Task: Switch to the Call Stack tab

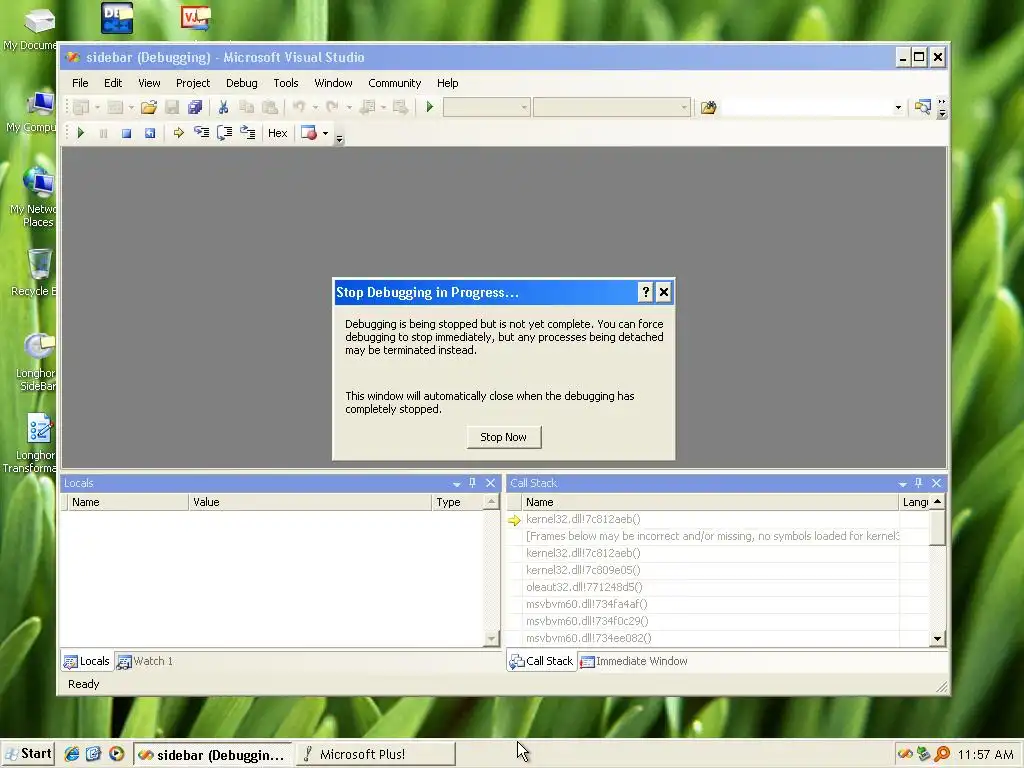Action: [x=542, y=661]
